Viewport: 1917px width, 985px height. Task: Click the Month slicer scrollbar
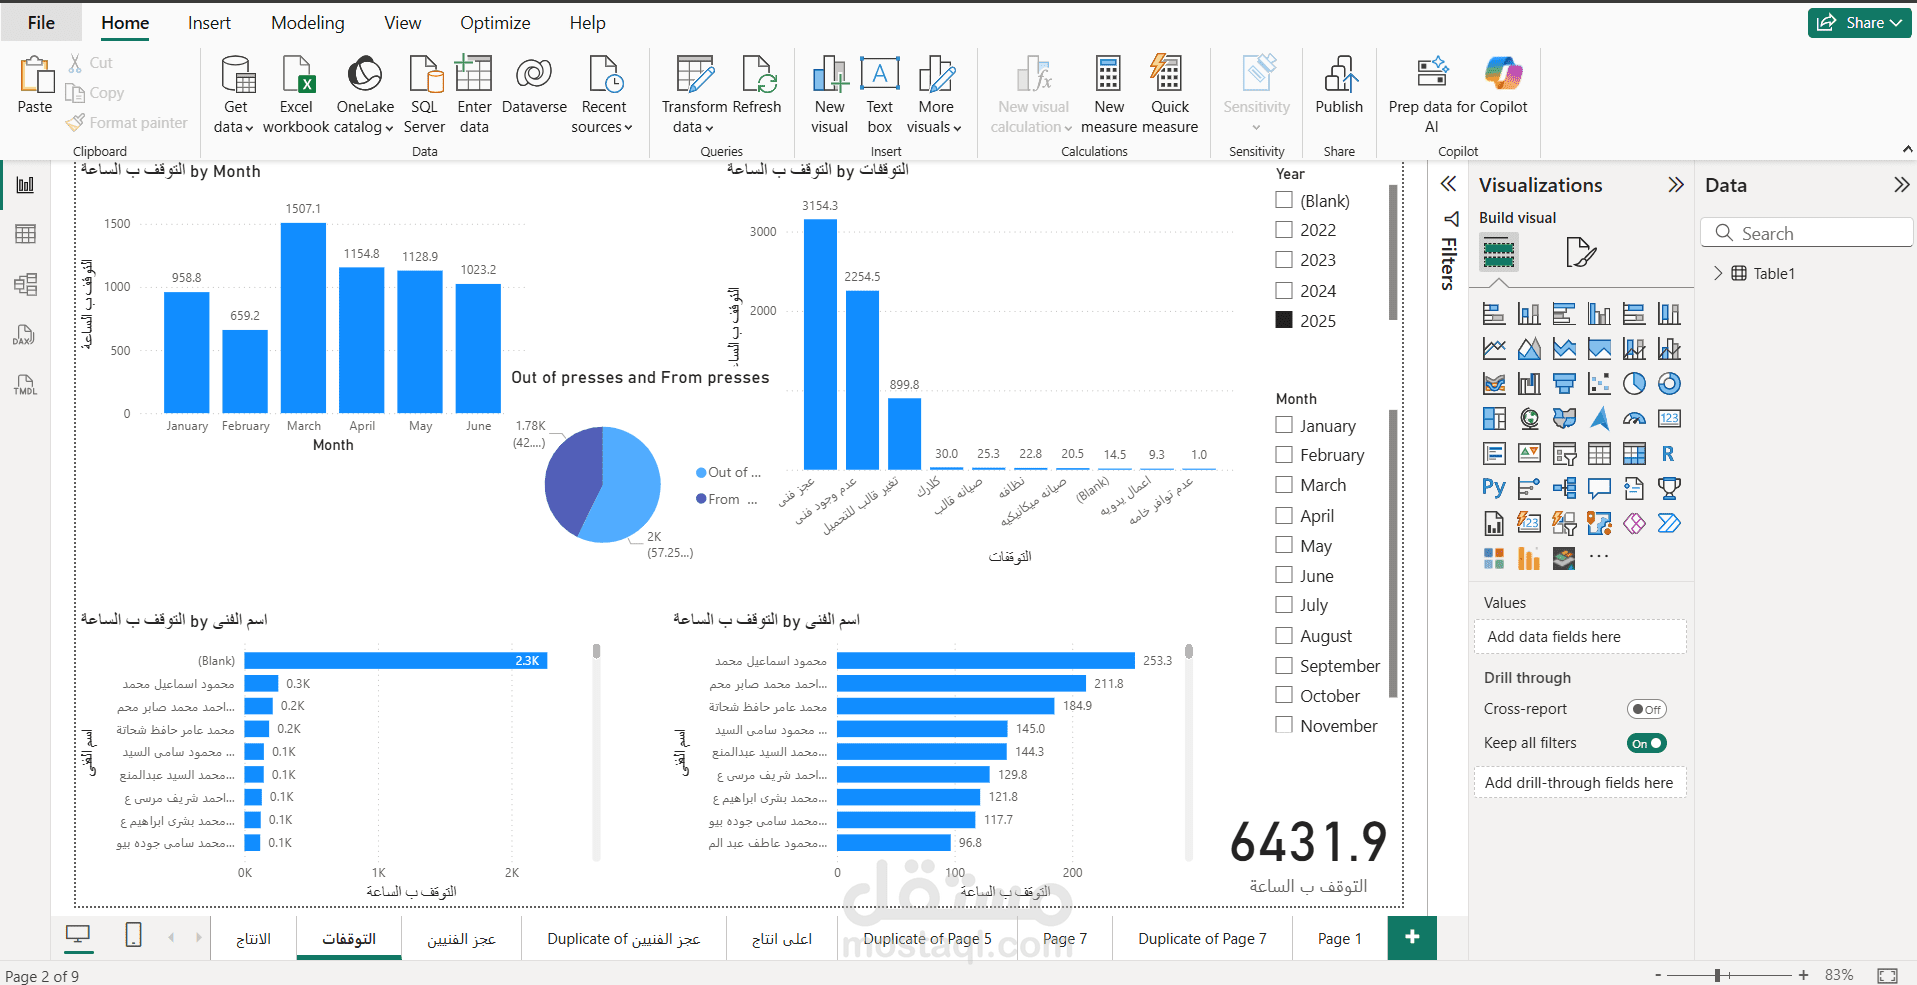pos(1393,553)
